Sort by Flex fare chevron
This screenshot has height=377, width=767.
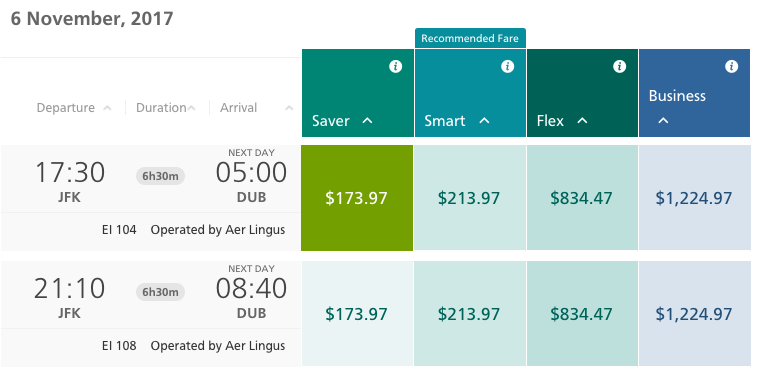(582, 120)
